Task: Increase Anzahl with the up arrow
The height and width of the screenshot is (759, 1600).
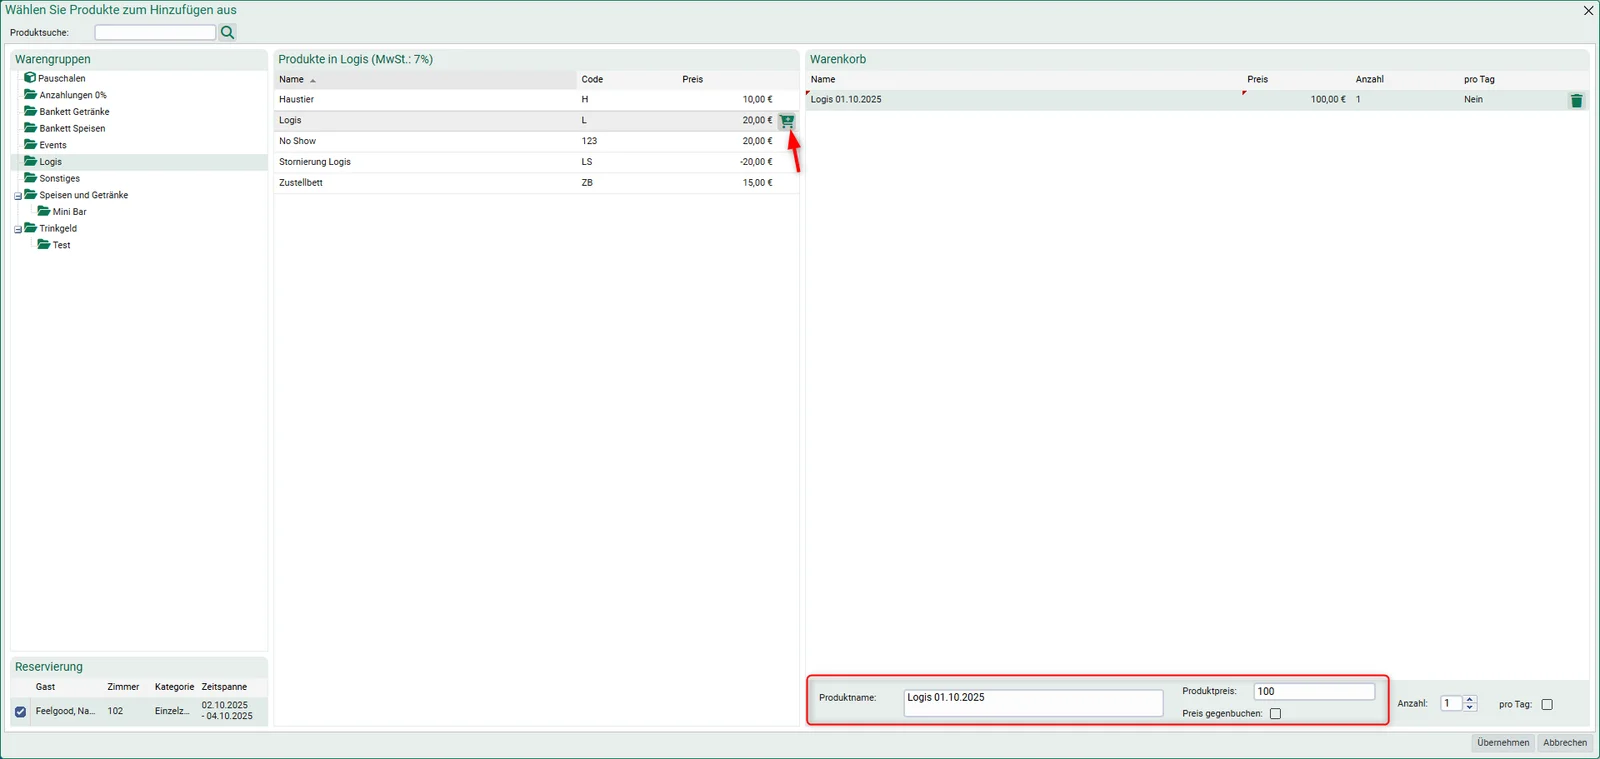Action: pos(1470,700)
